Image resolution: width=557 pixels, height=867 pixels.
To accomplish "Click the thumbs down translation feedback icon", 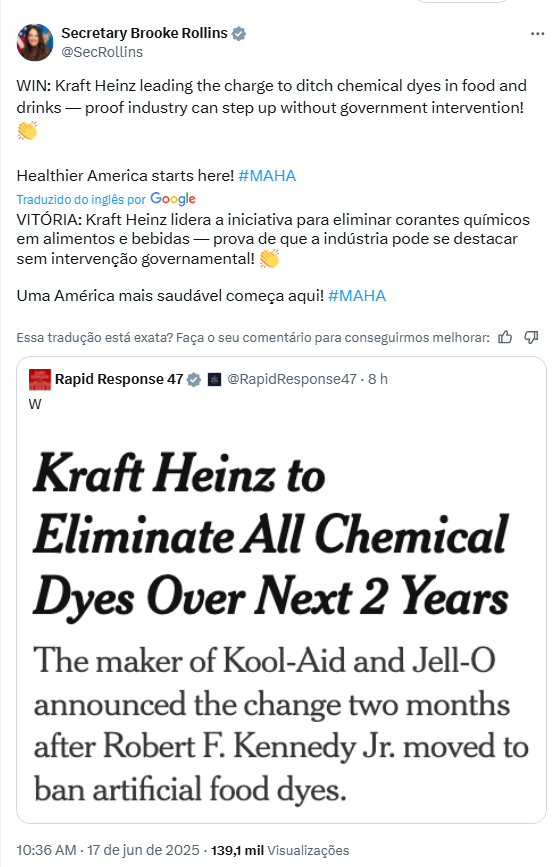I will click(532, 337).
